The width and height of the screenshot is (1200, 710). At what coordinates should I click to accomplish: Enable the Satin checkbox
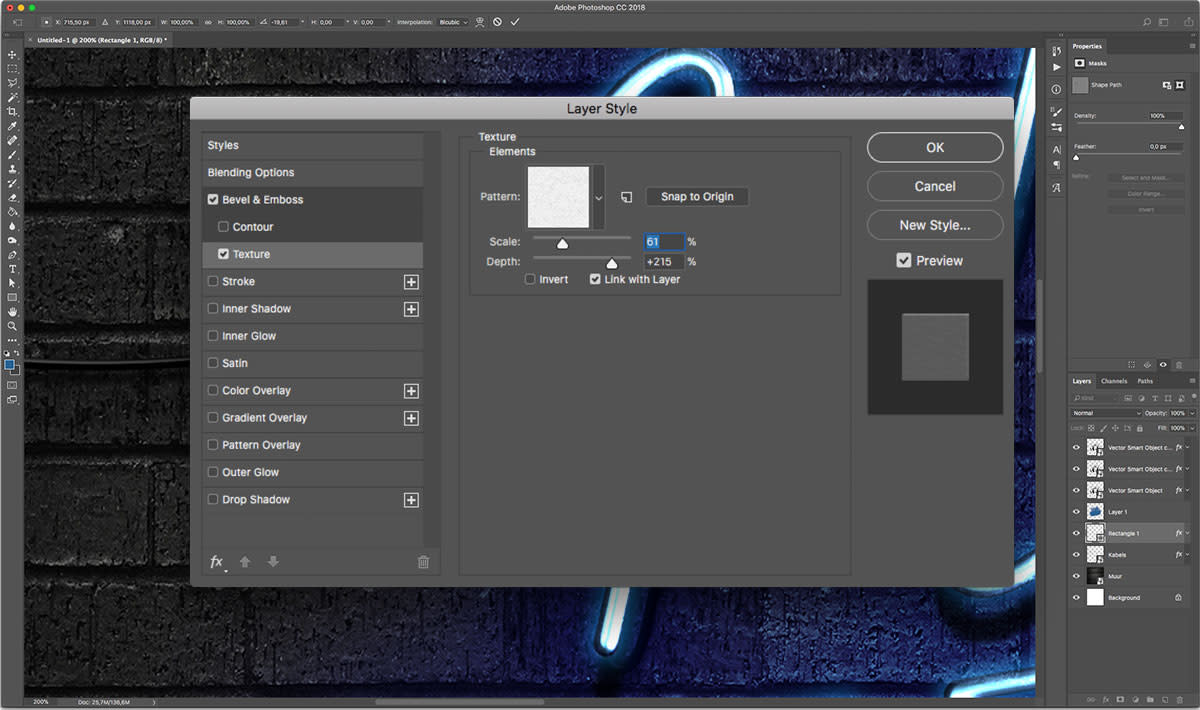point(213,363)
